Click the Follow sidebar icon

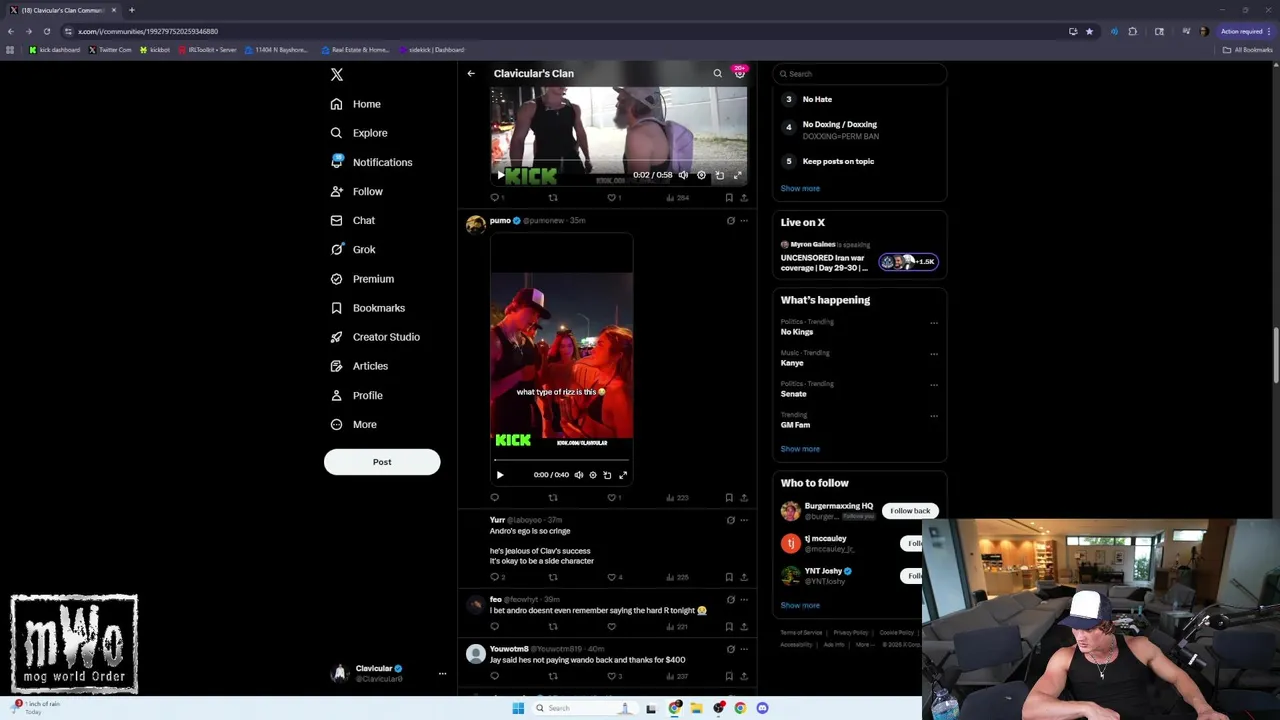point(336,191)
